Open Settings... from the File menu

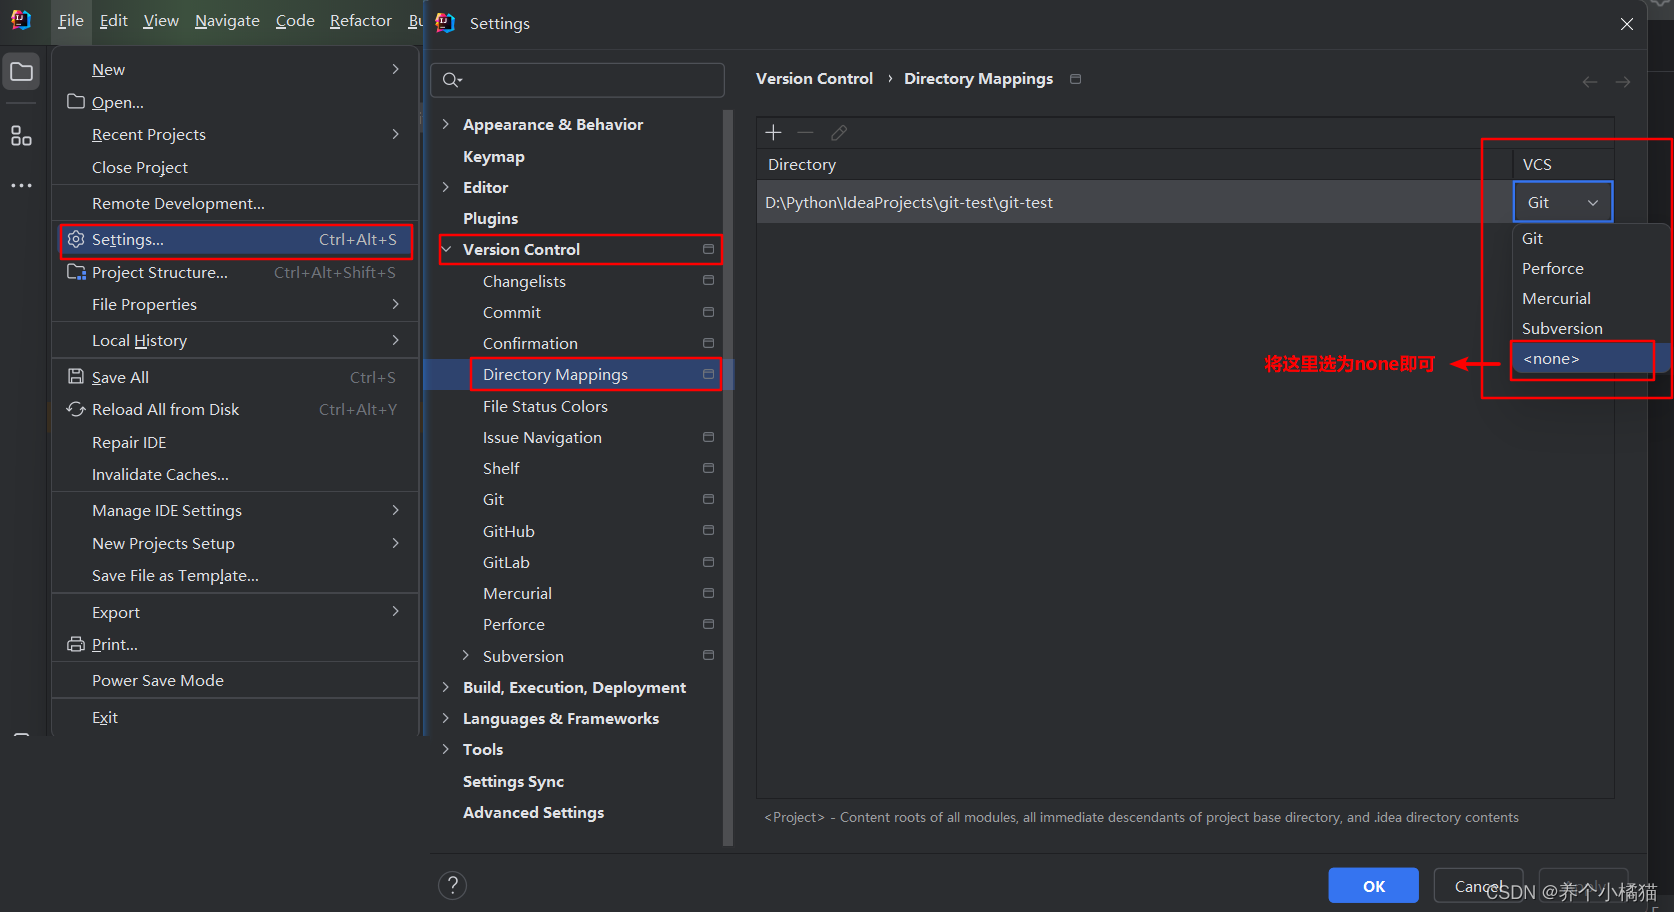[x=236, y=240]
